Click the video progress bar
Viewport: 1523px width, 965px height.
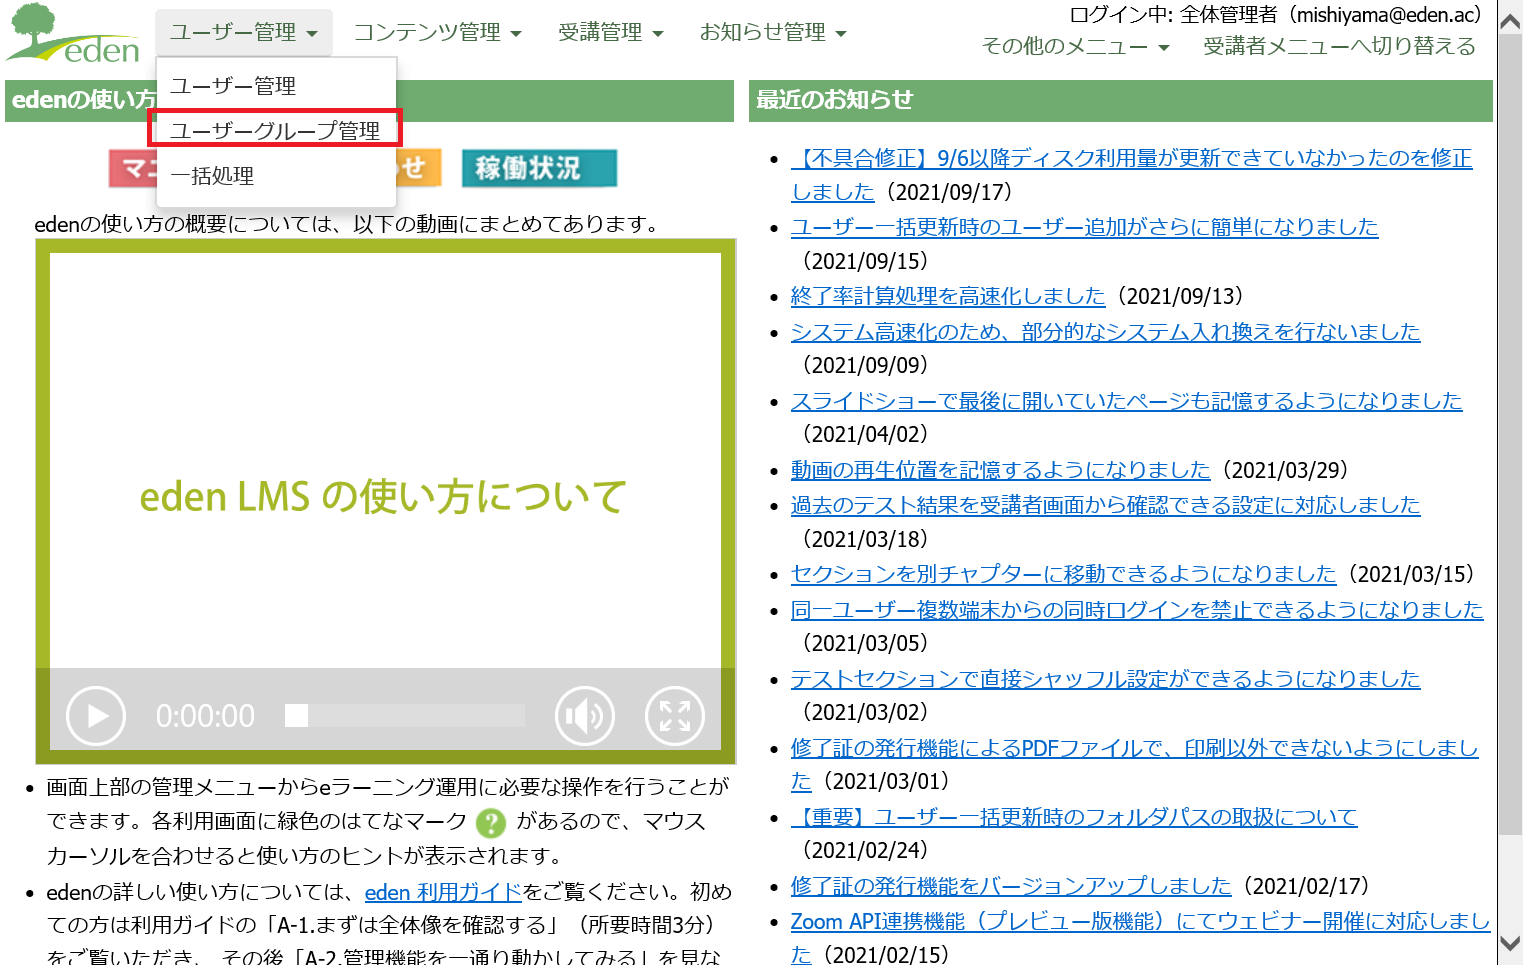click(405, 715)
